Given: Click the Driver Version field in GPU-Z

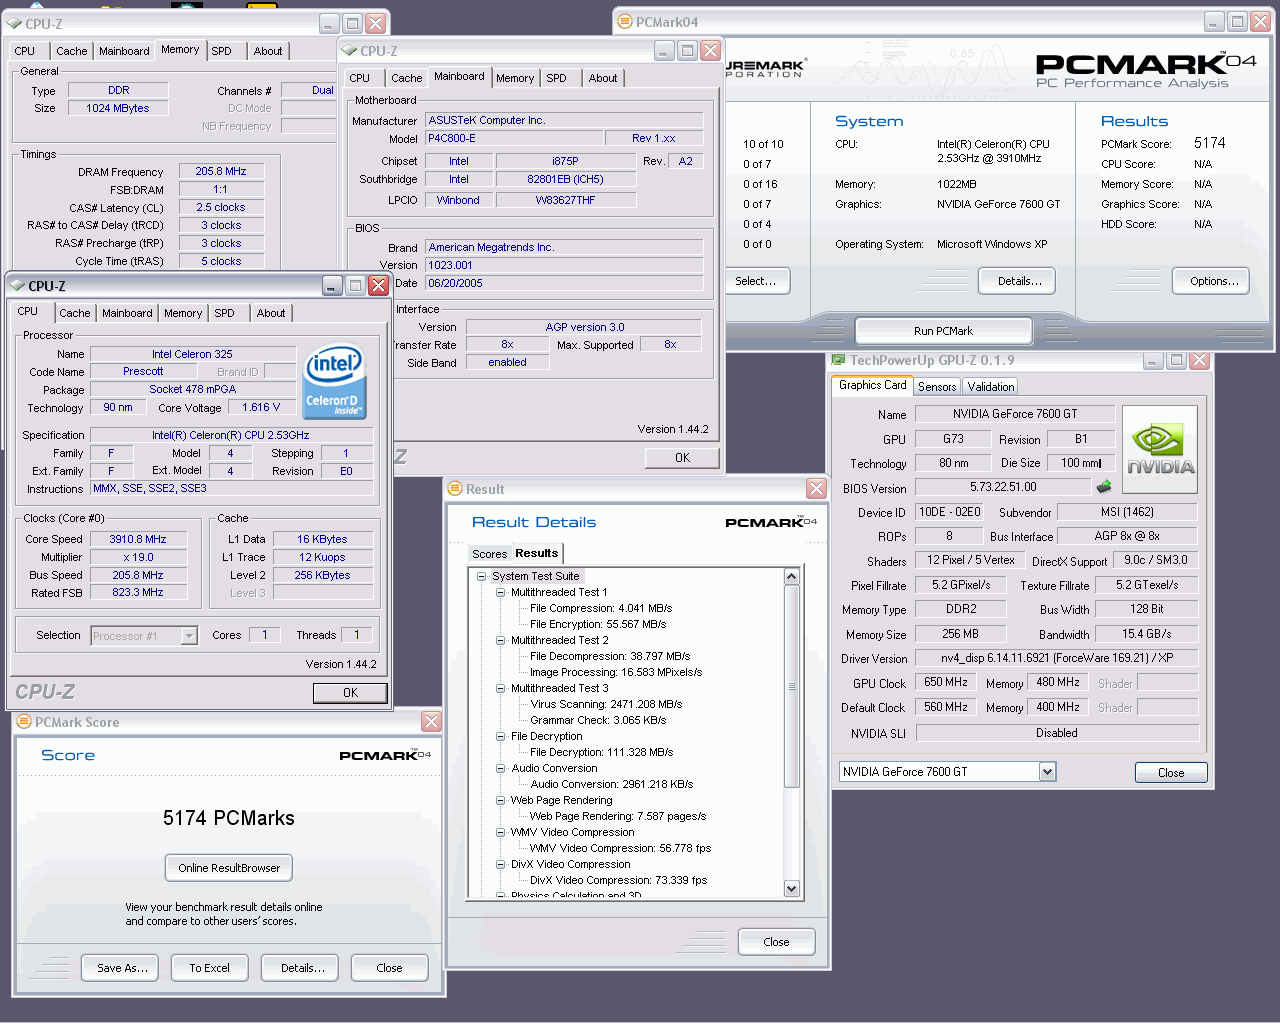Looking at the screenshot, I should coord(1056,658).
